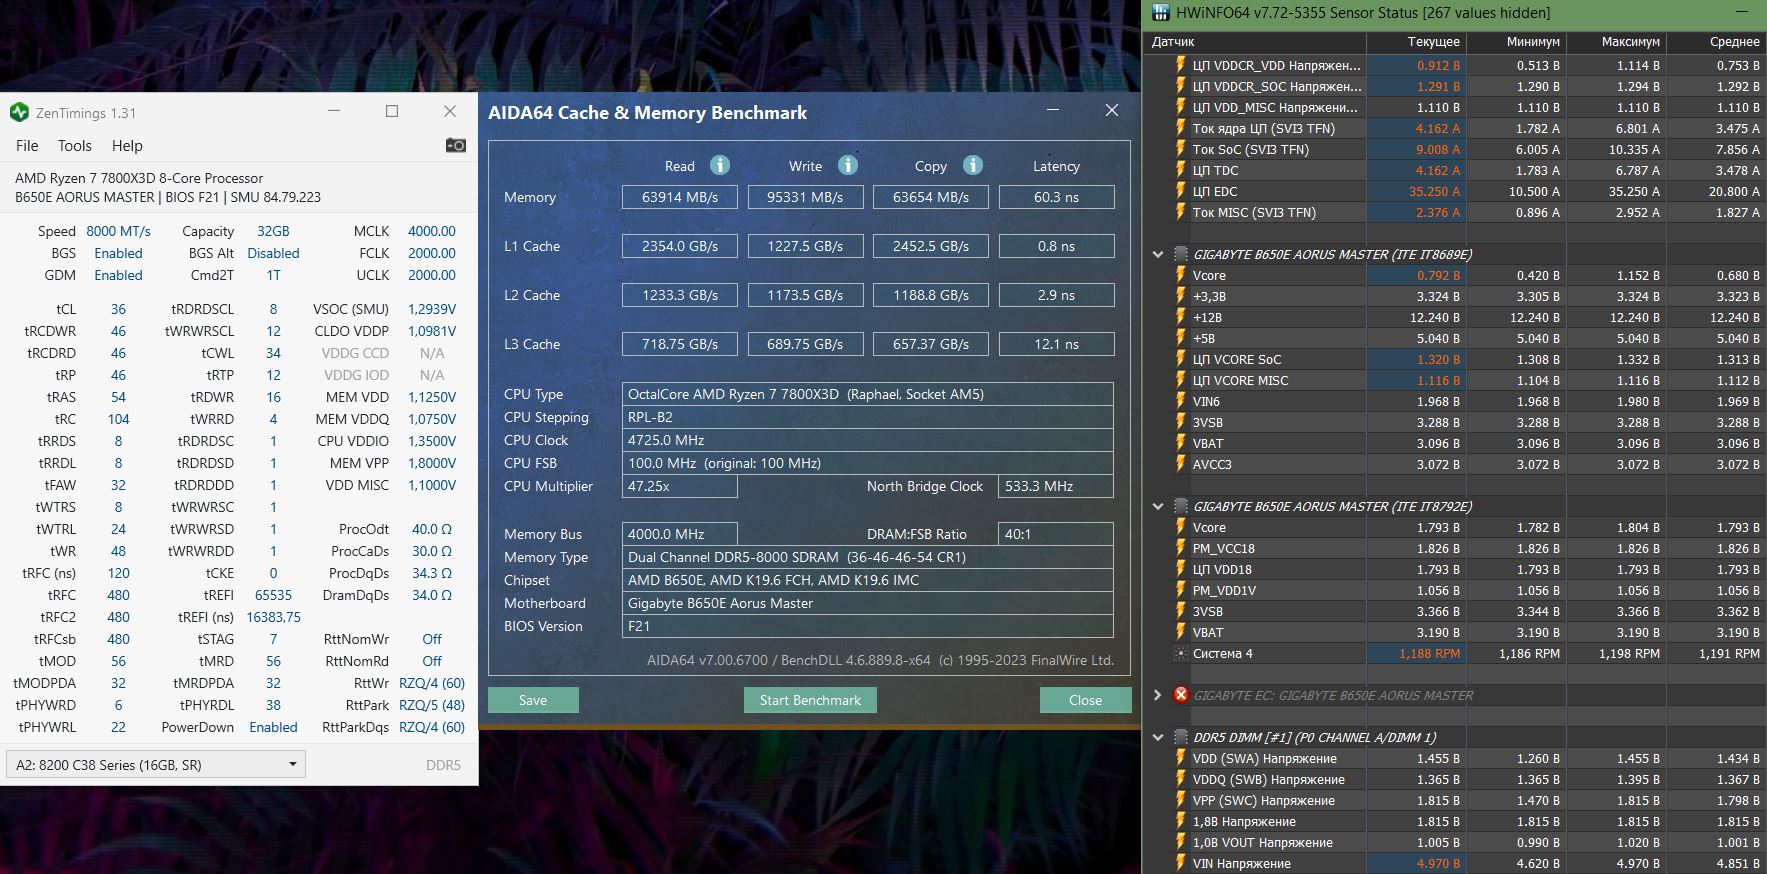
Task: Click the Read column info icon
Action: click(719, 166)
